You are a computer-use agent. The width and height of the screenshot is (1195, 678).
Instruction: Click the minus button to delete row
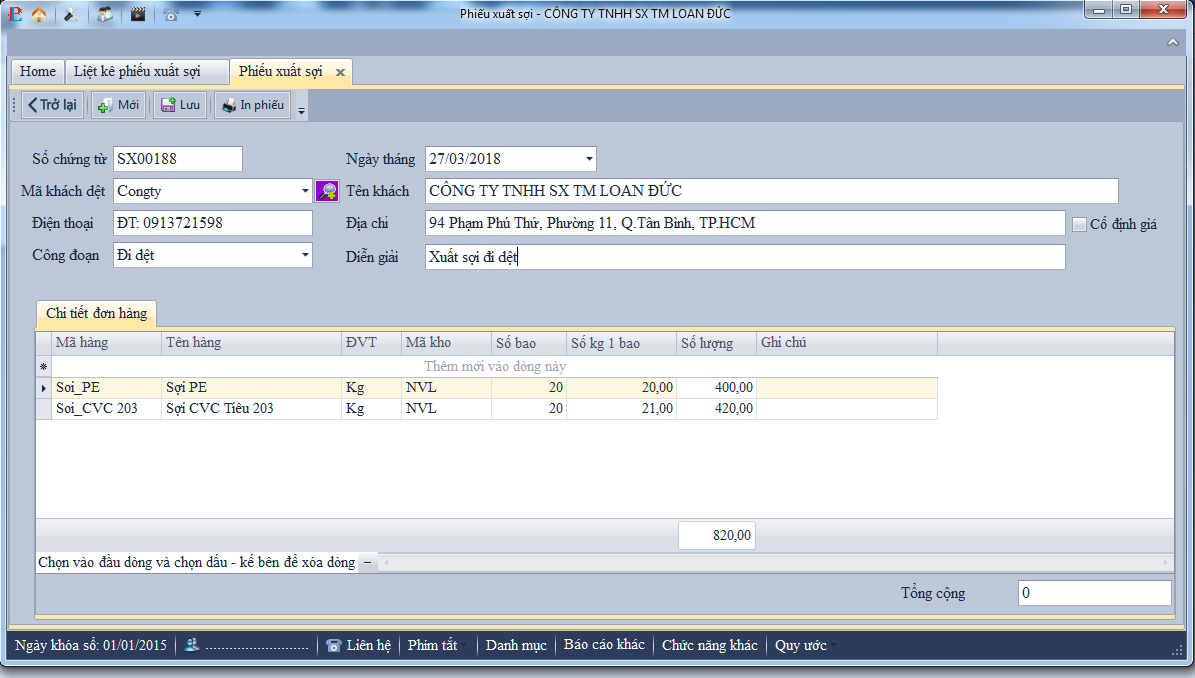point(367,563)
